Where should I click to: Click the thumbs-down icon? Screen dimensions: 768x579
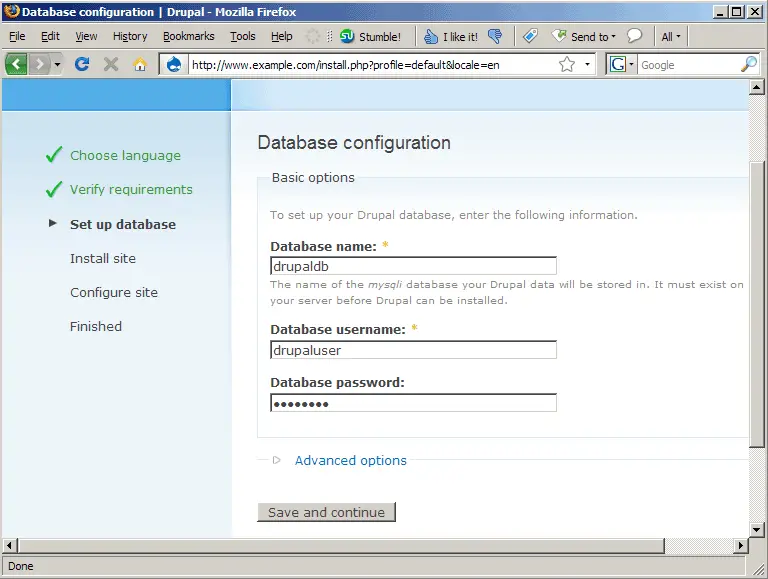495,36
